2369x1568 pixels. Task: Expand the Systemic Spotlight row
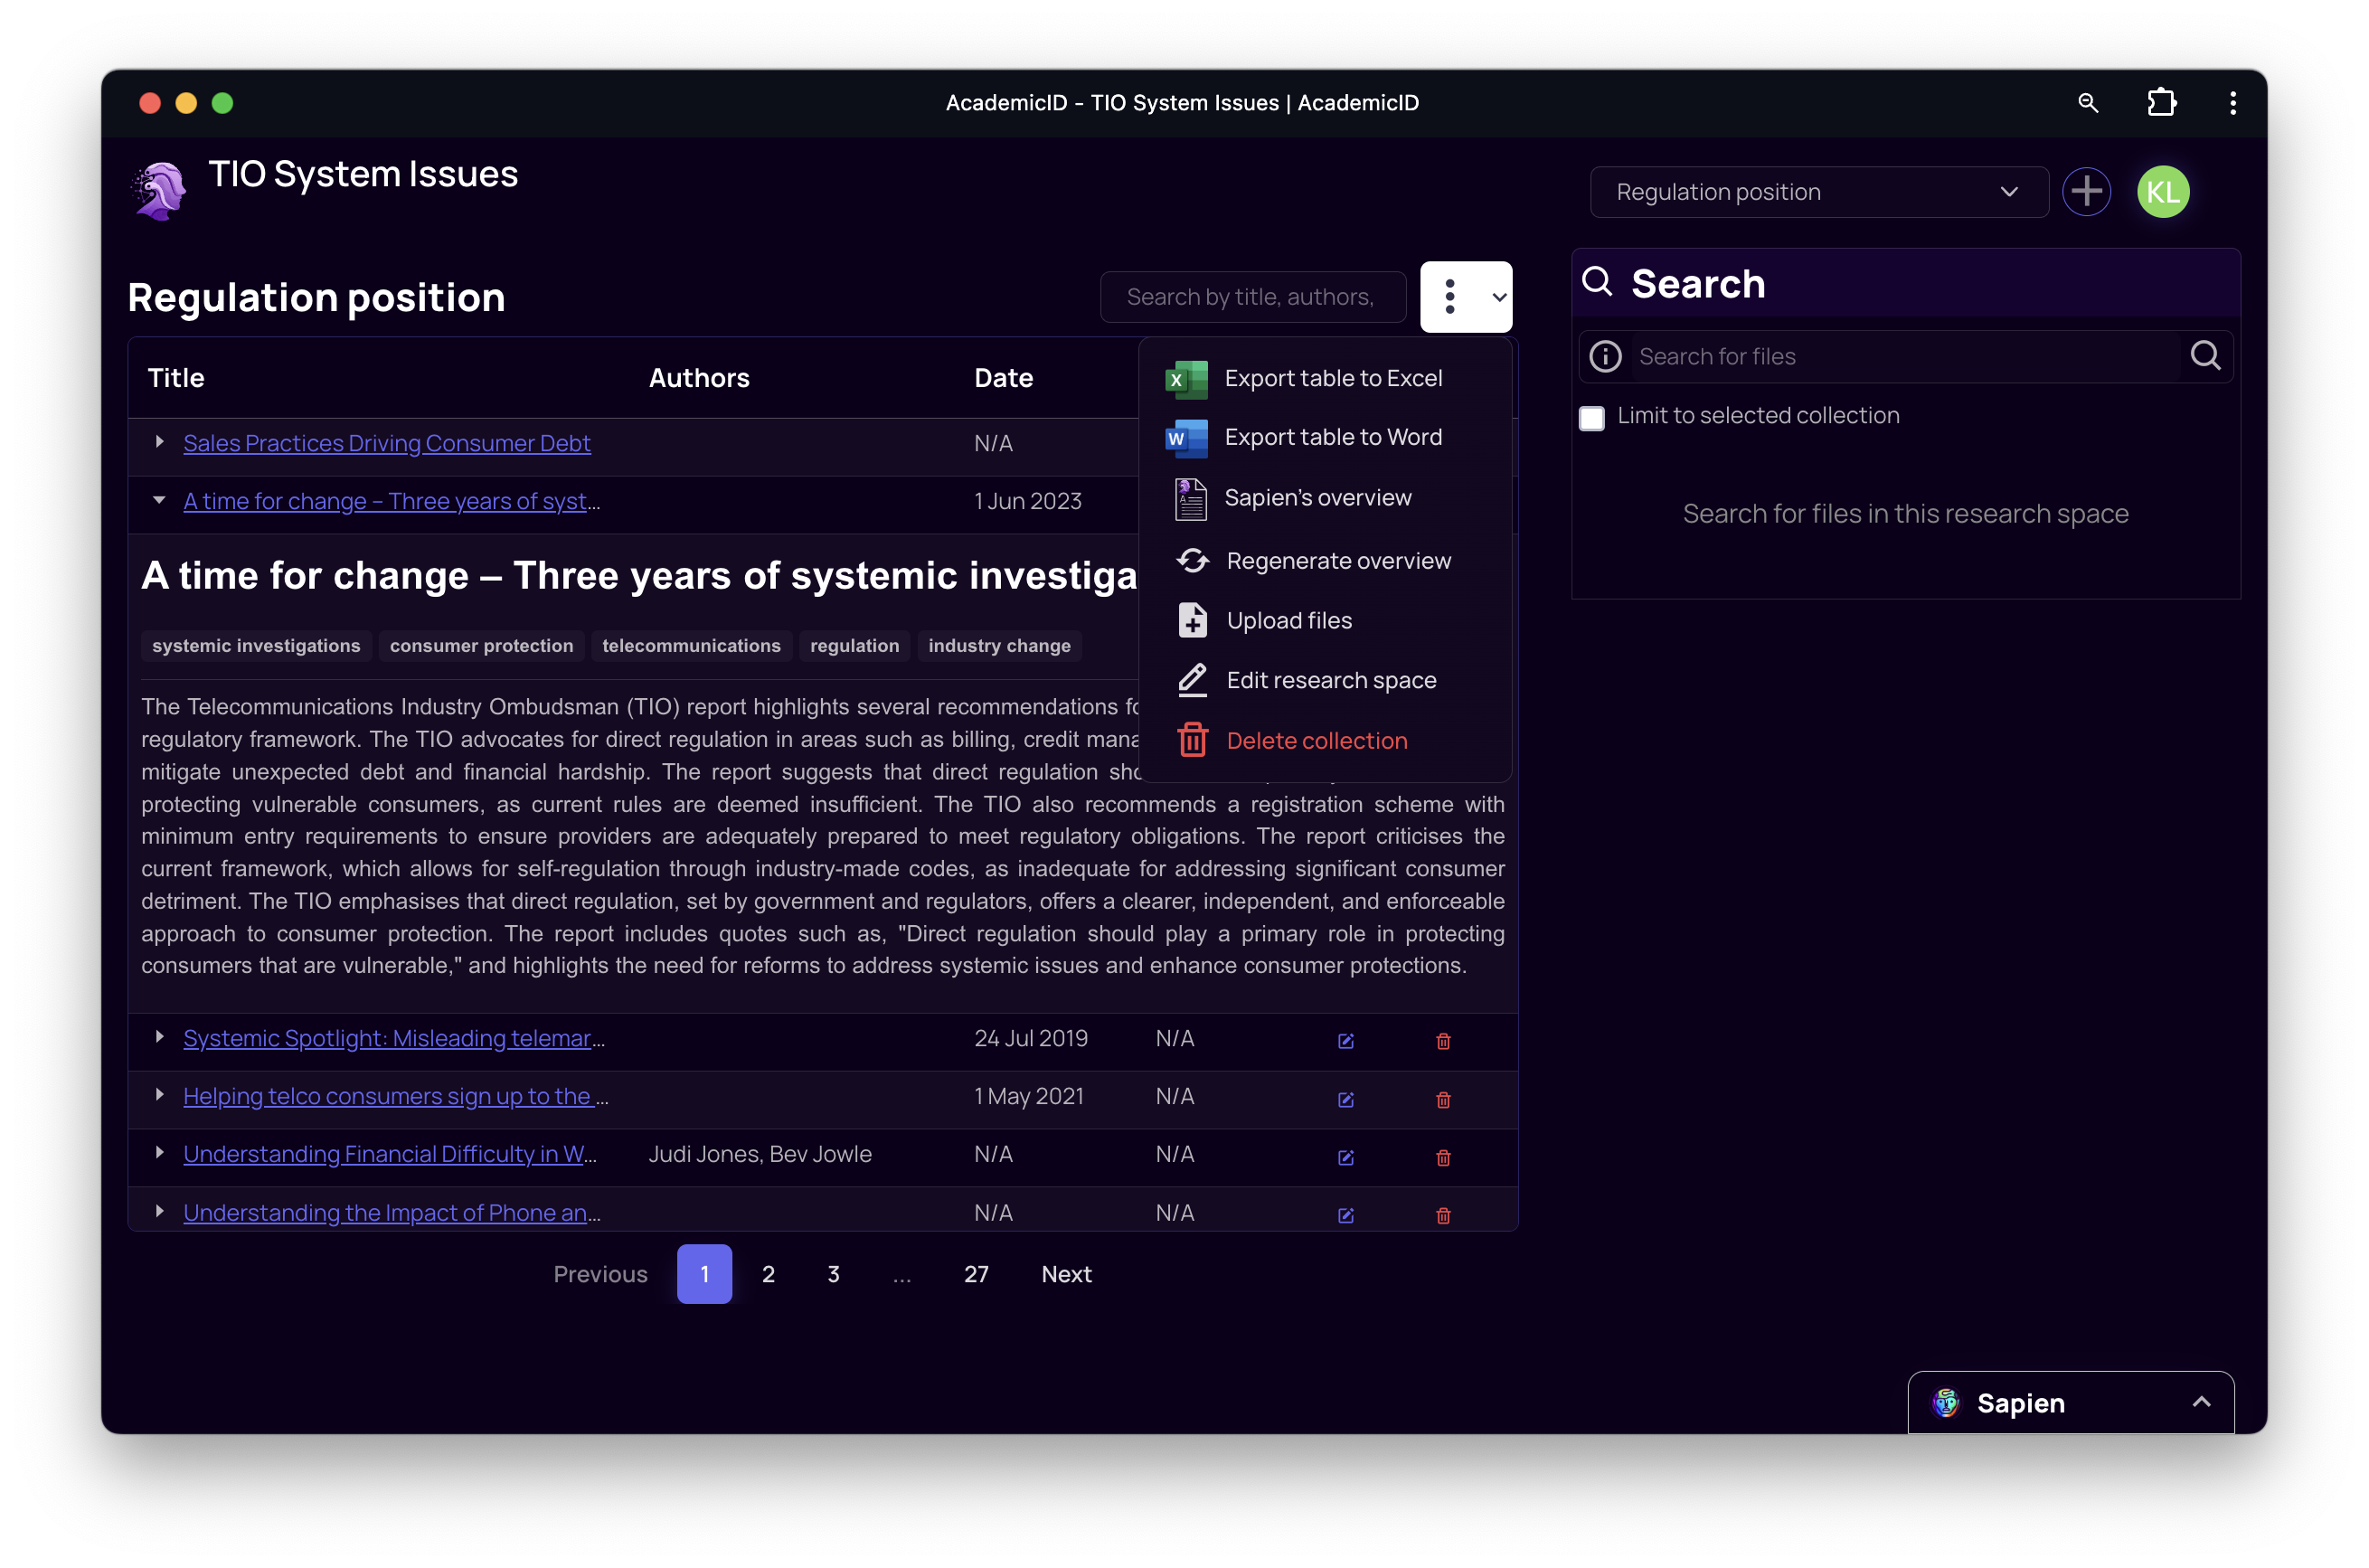pyautogui.click(x=159, y=1037)
